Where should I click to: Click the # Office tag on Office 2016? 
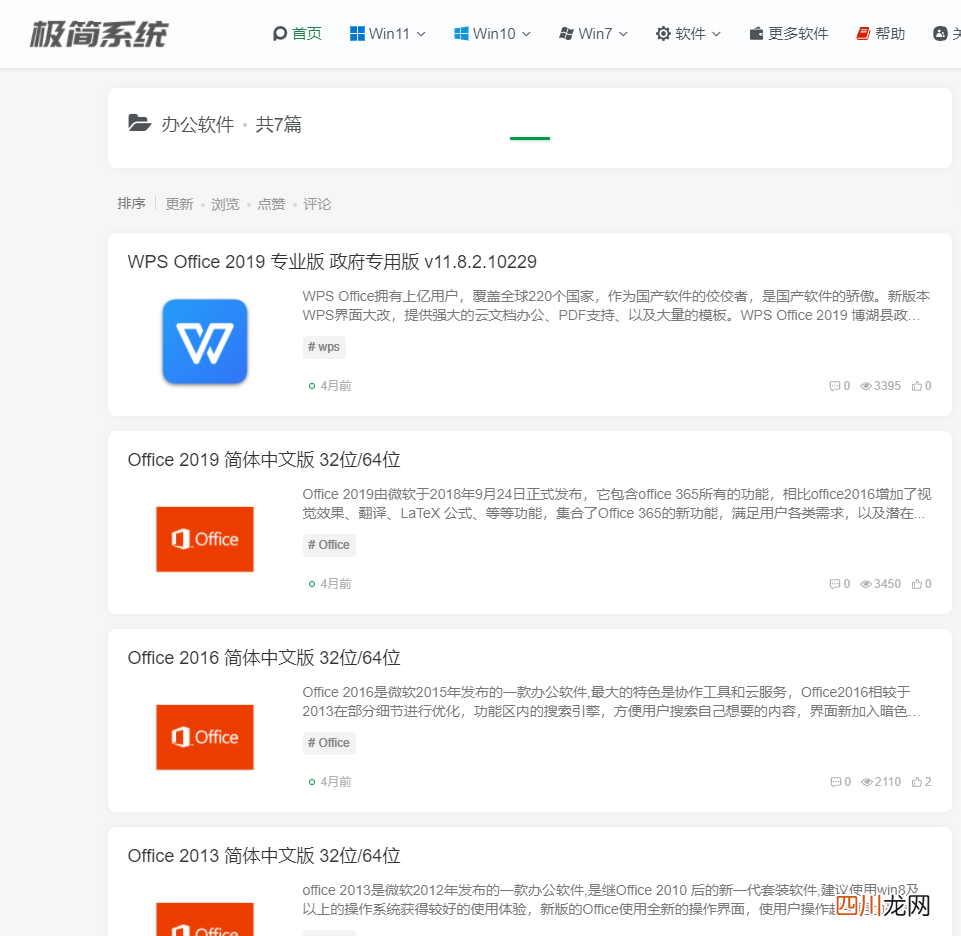329,743
